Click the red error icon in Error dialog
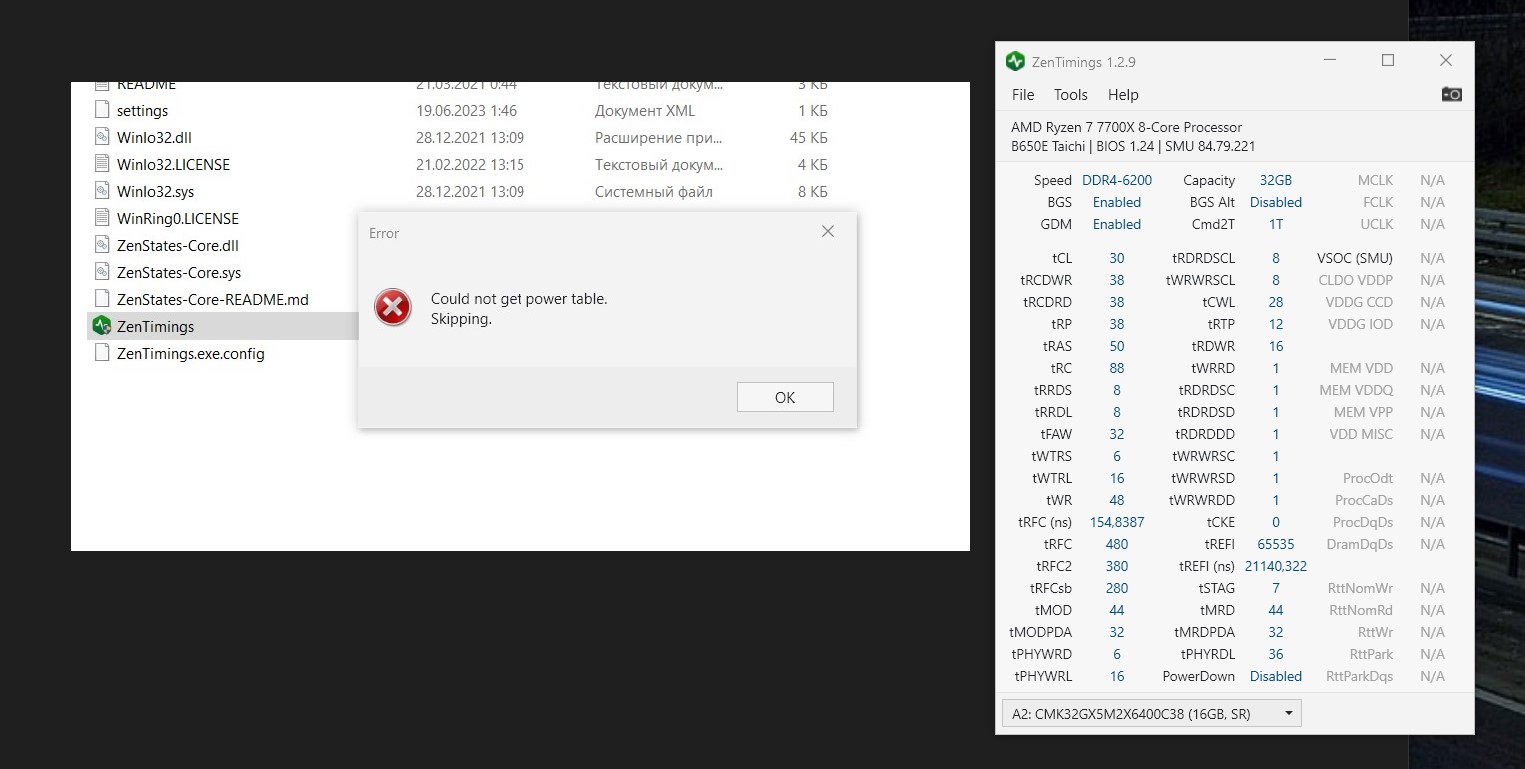The height and width of the screenshot is (769, 1525). (x=393, y=307)
